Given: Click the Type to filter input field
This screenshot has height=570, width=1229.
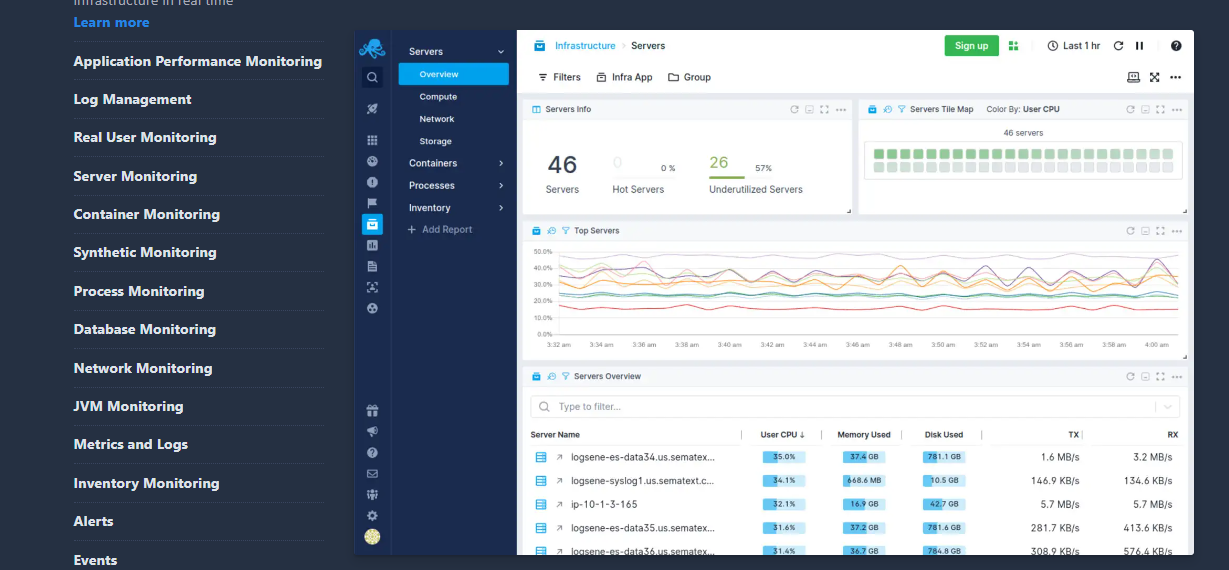Looking at the screenshot, I should 855,407.
